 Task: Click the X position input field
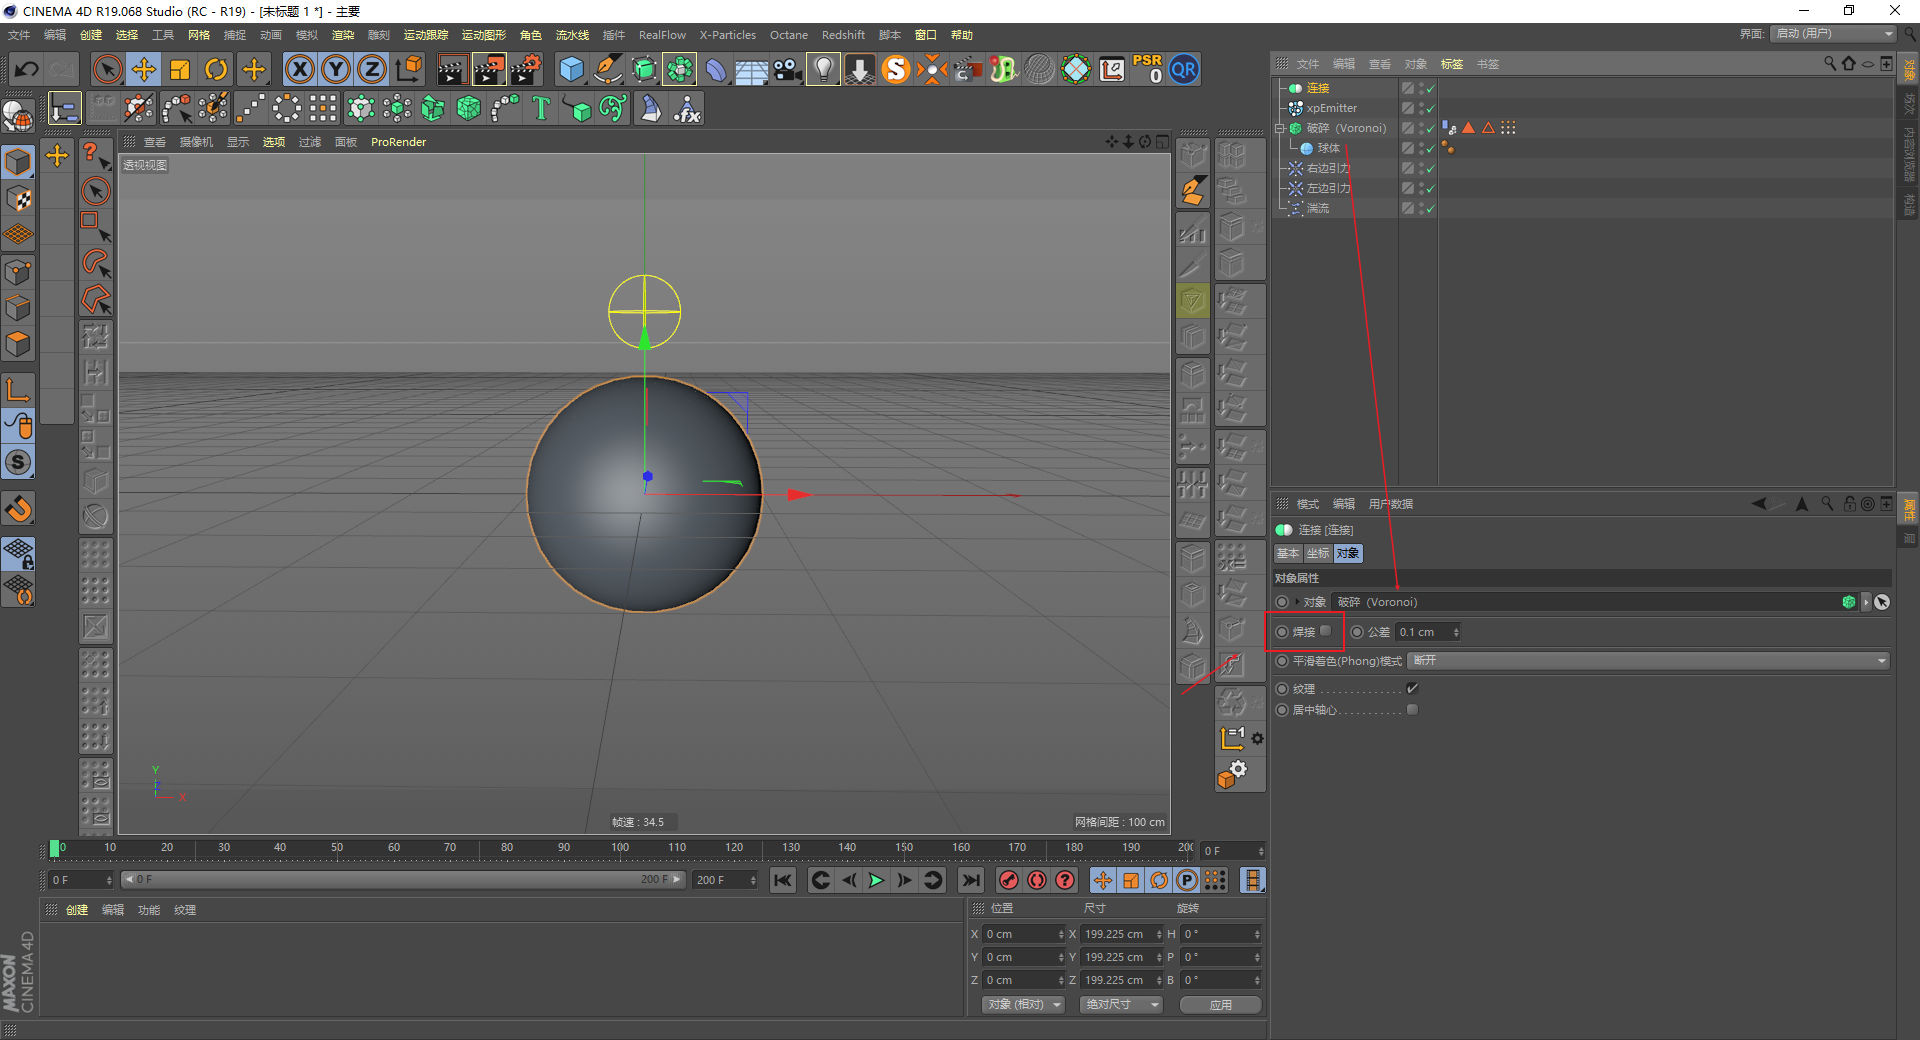tap(1023, 934)
